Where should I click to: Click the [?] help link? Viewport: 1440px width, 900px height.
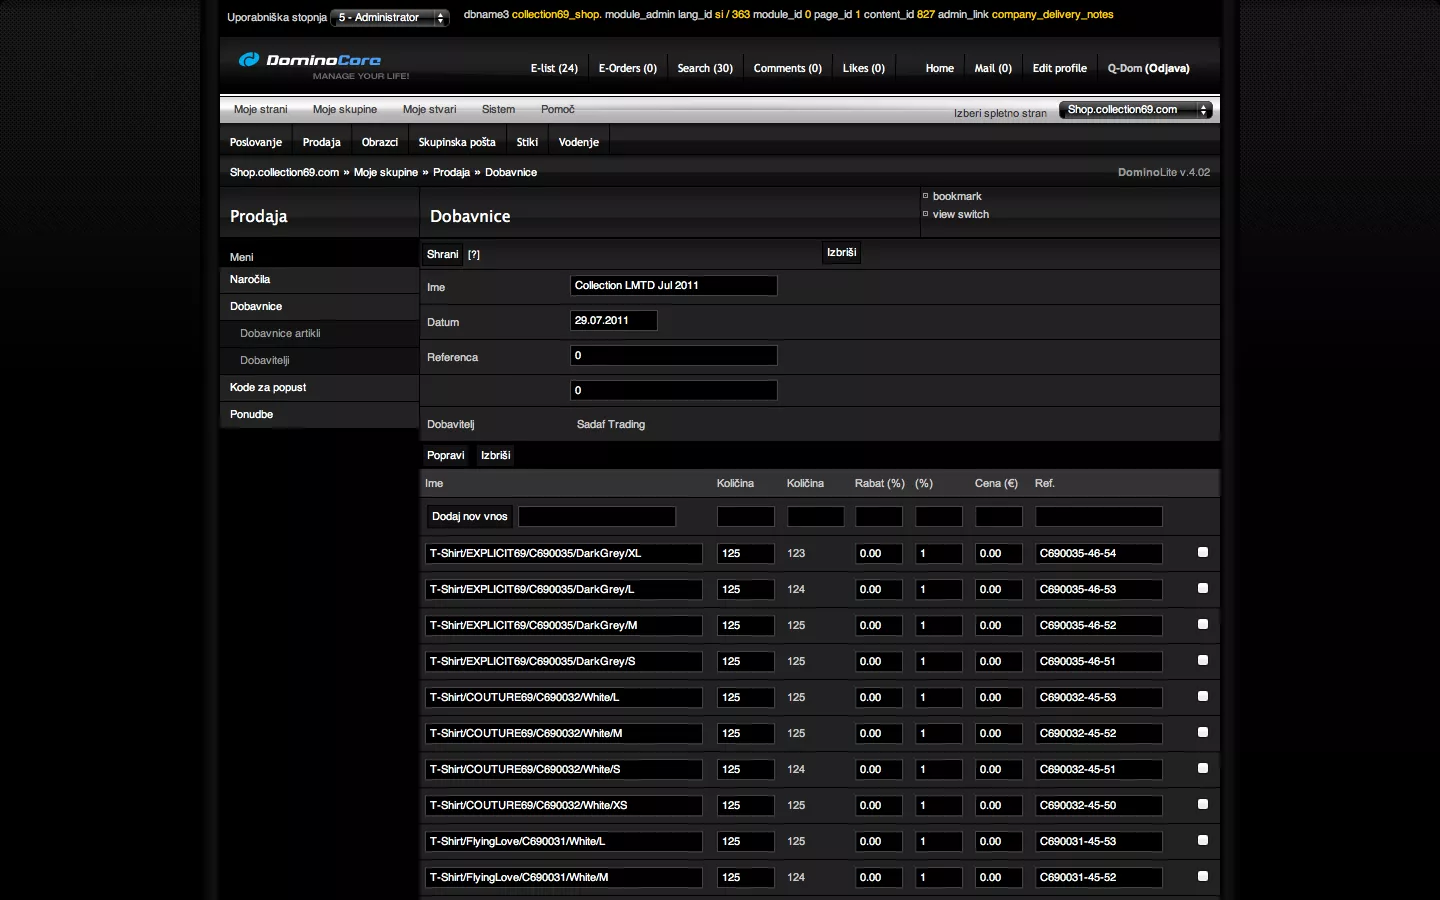click(x=474, y=255)
